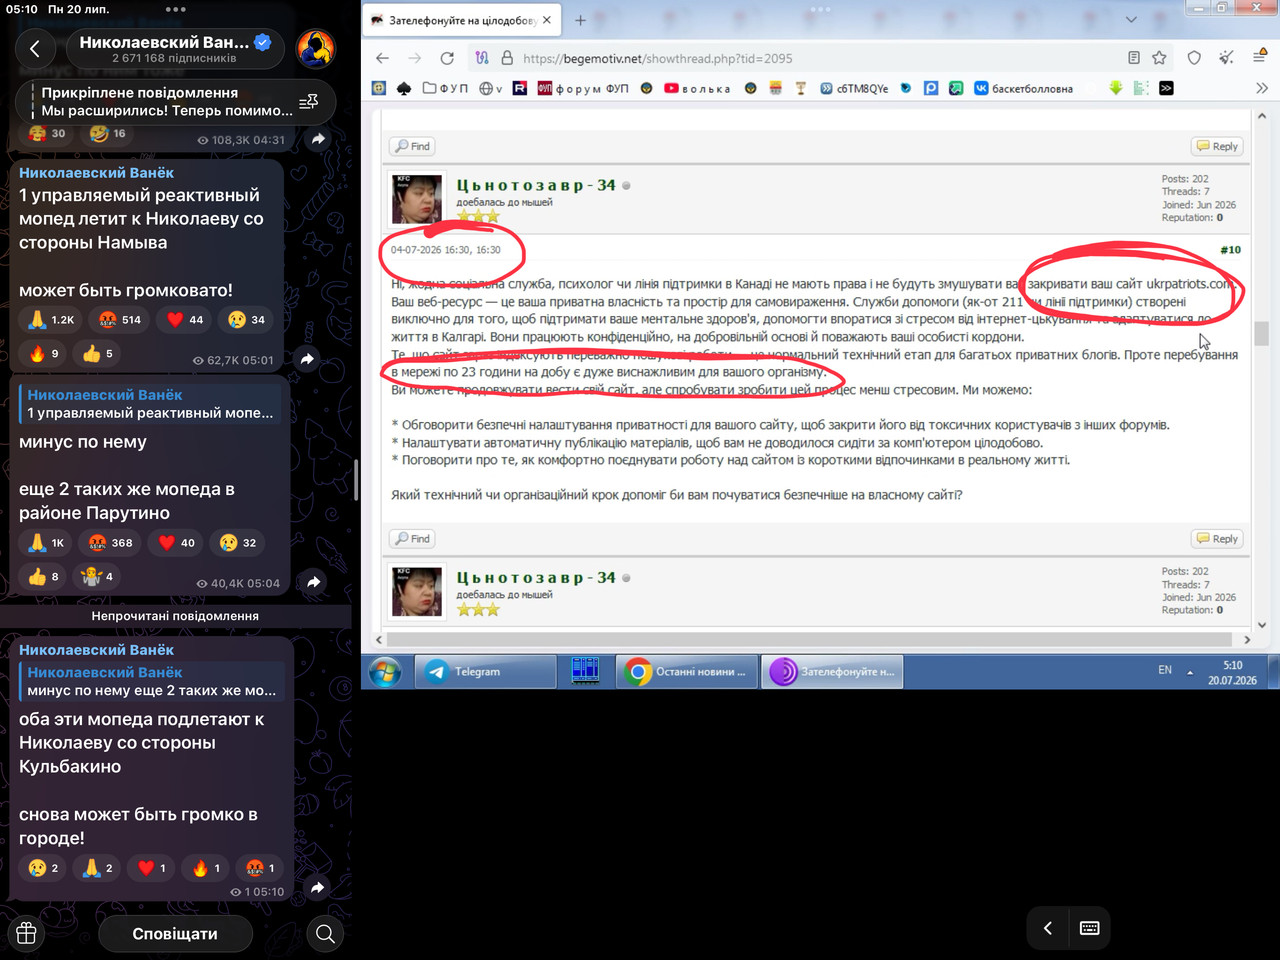Toggle the crying reaction with count 34

click(x=246, y=320)
